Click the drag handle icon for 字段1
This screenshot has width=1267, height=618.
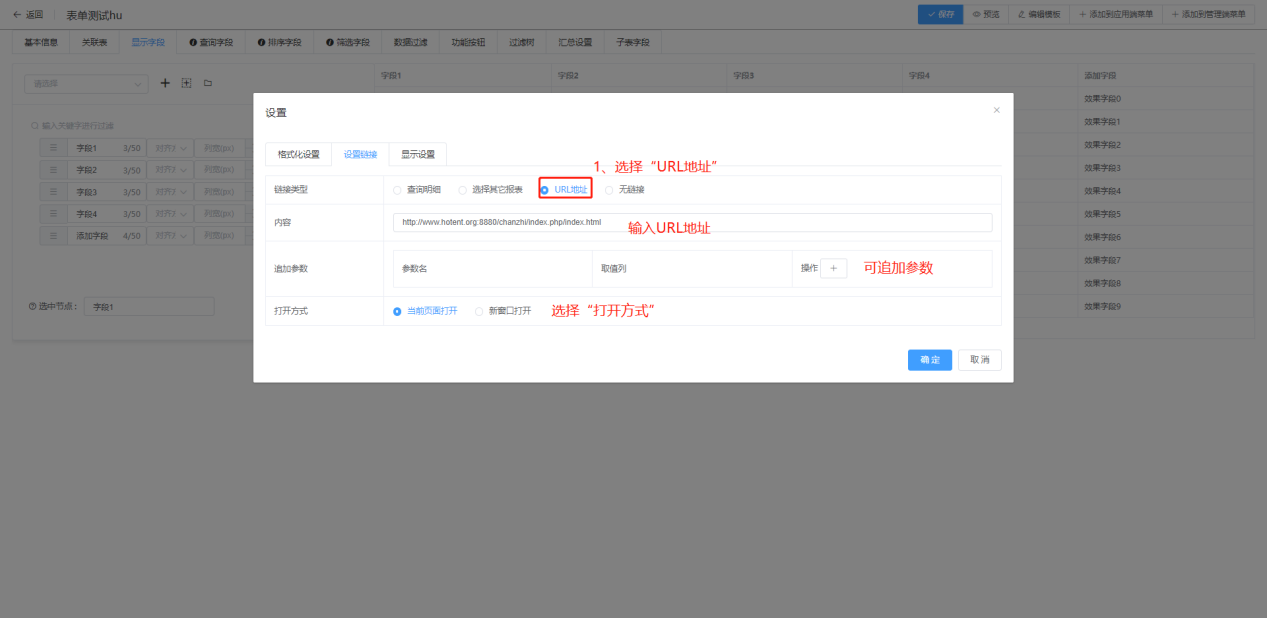click(54, 148)
